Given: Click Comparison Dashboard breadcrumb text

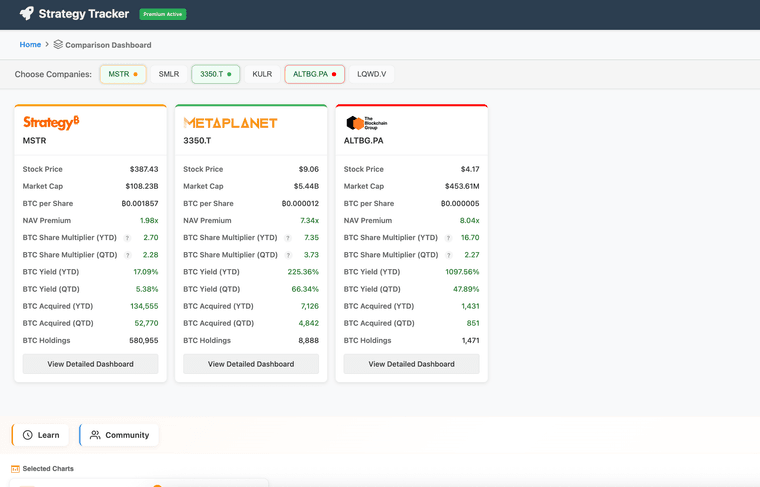Looking at the screenshot, I should (x=108, y=45).
